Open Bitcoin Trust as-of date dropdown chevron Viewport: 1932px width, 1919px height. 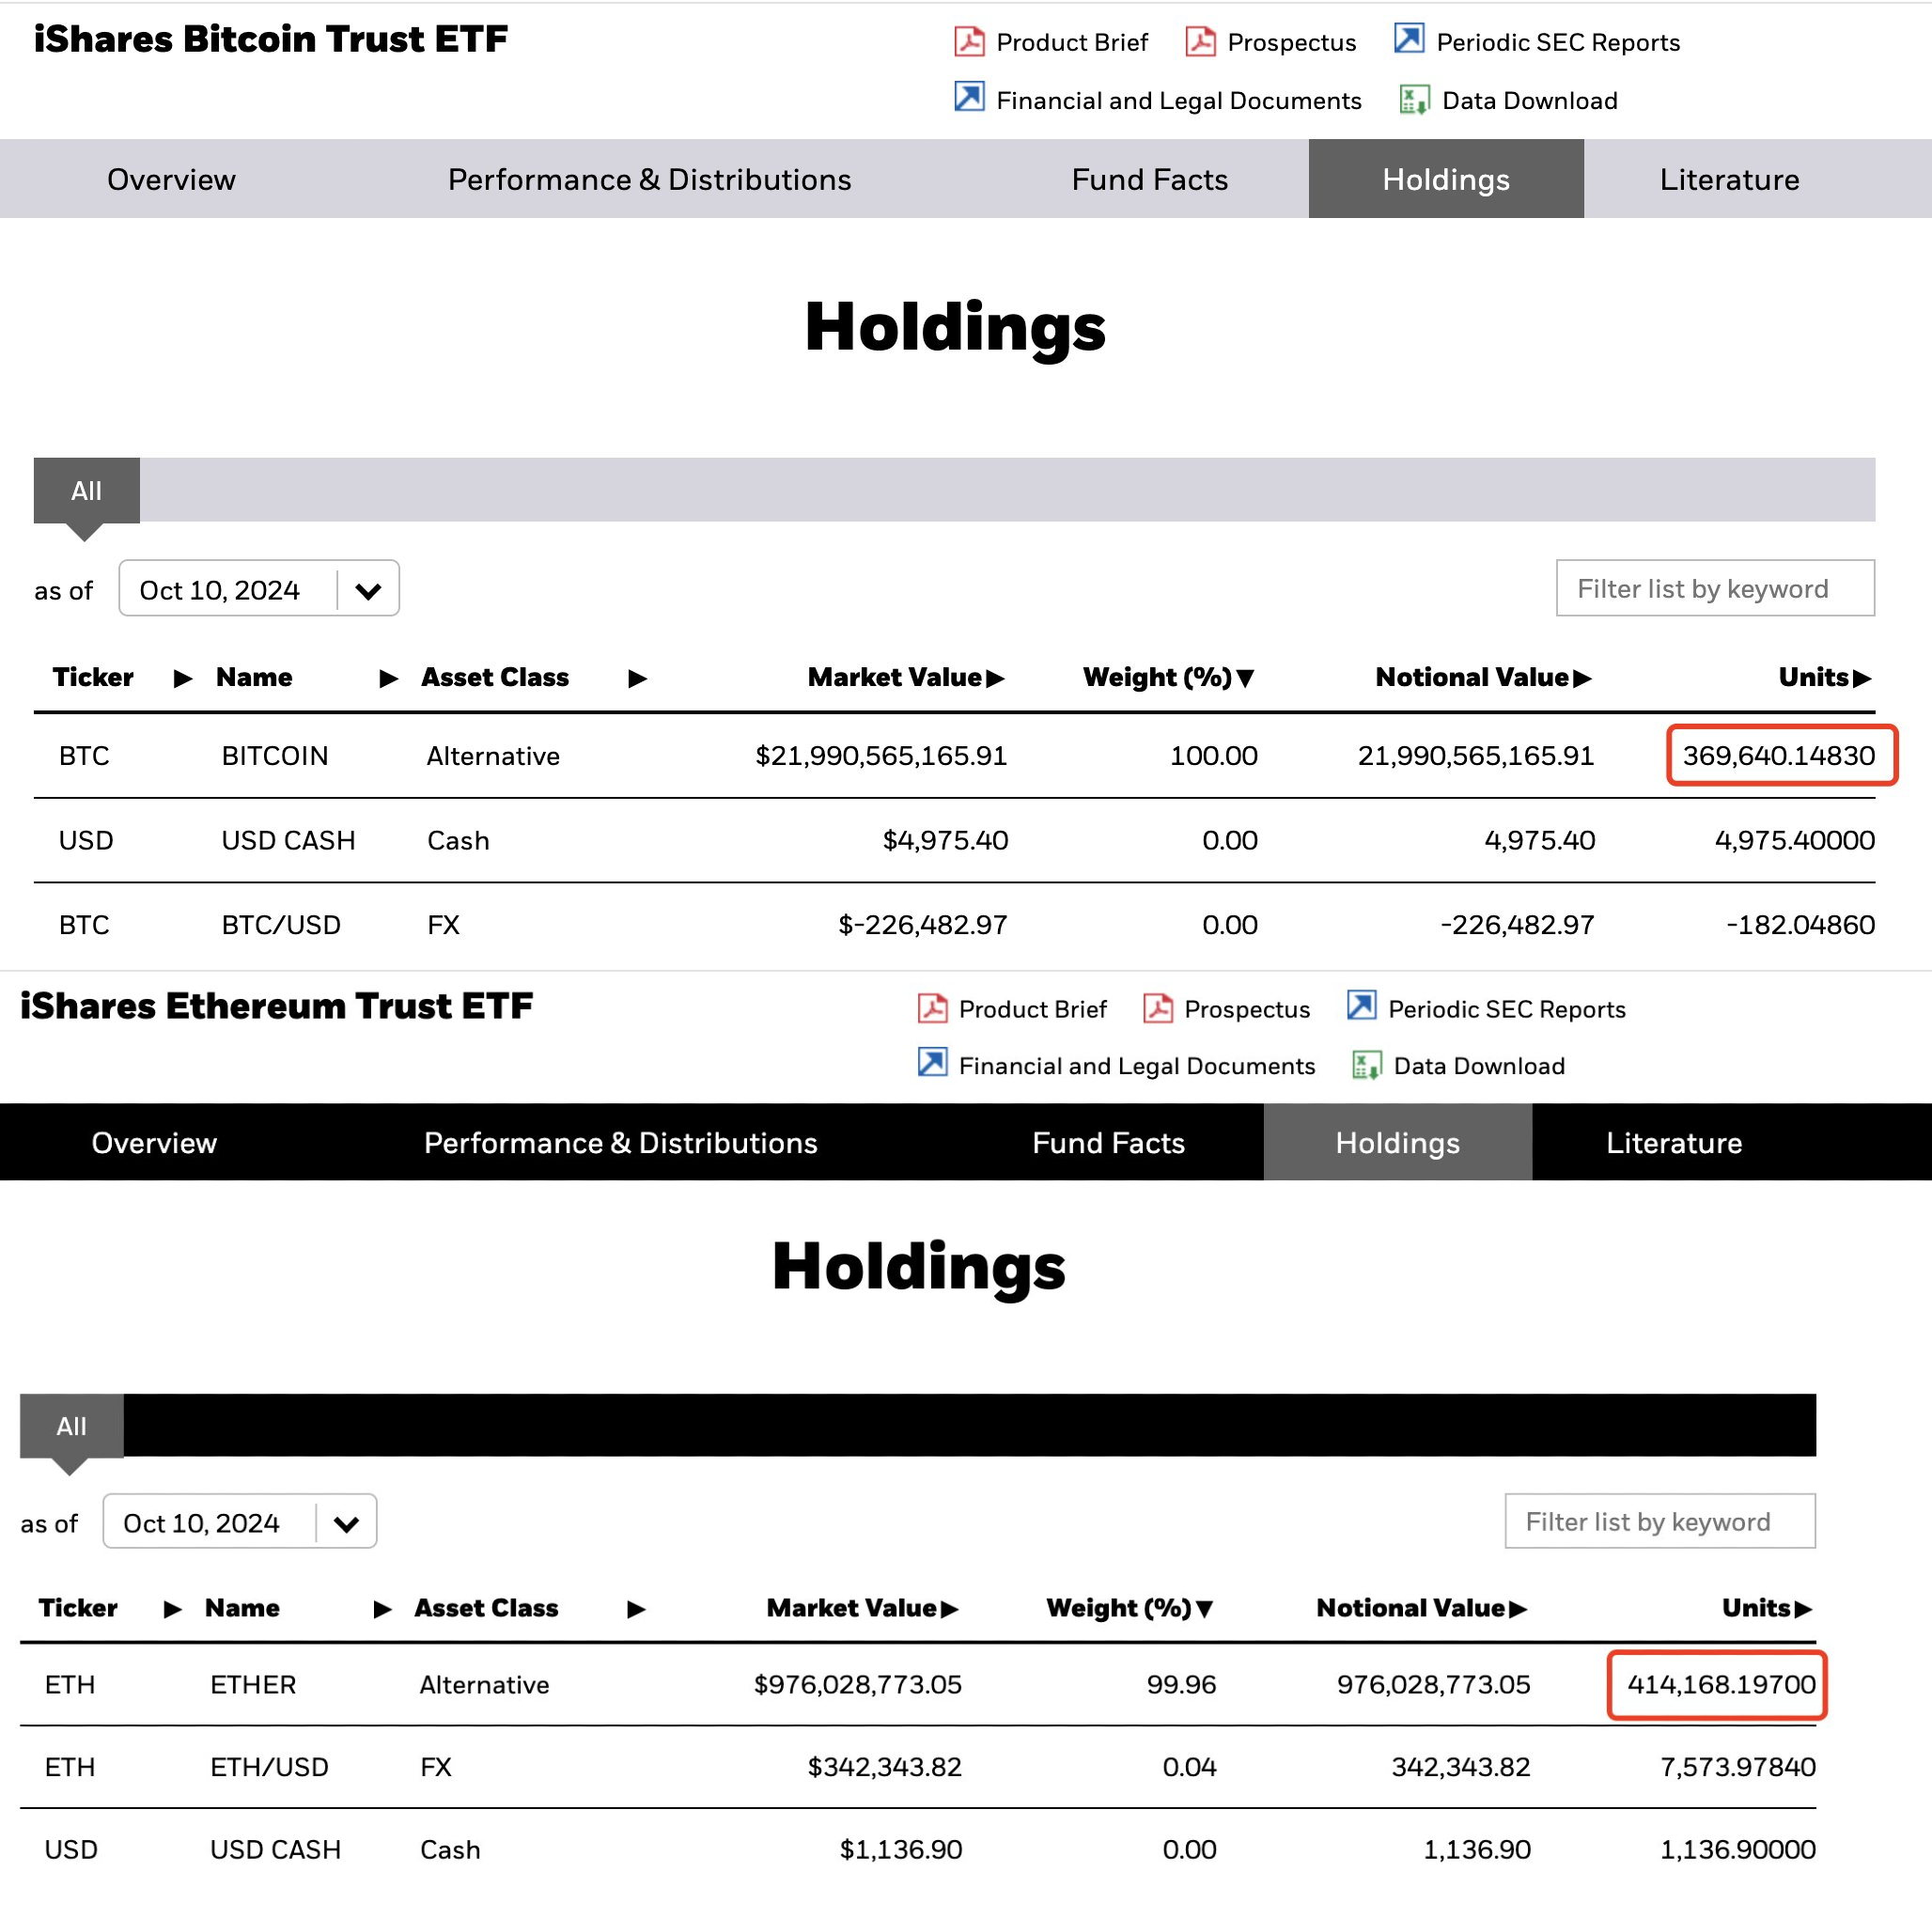[368, 591]
